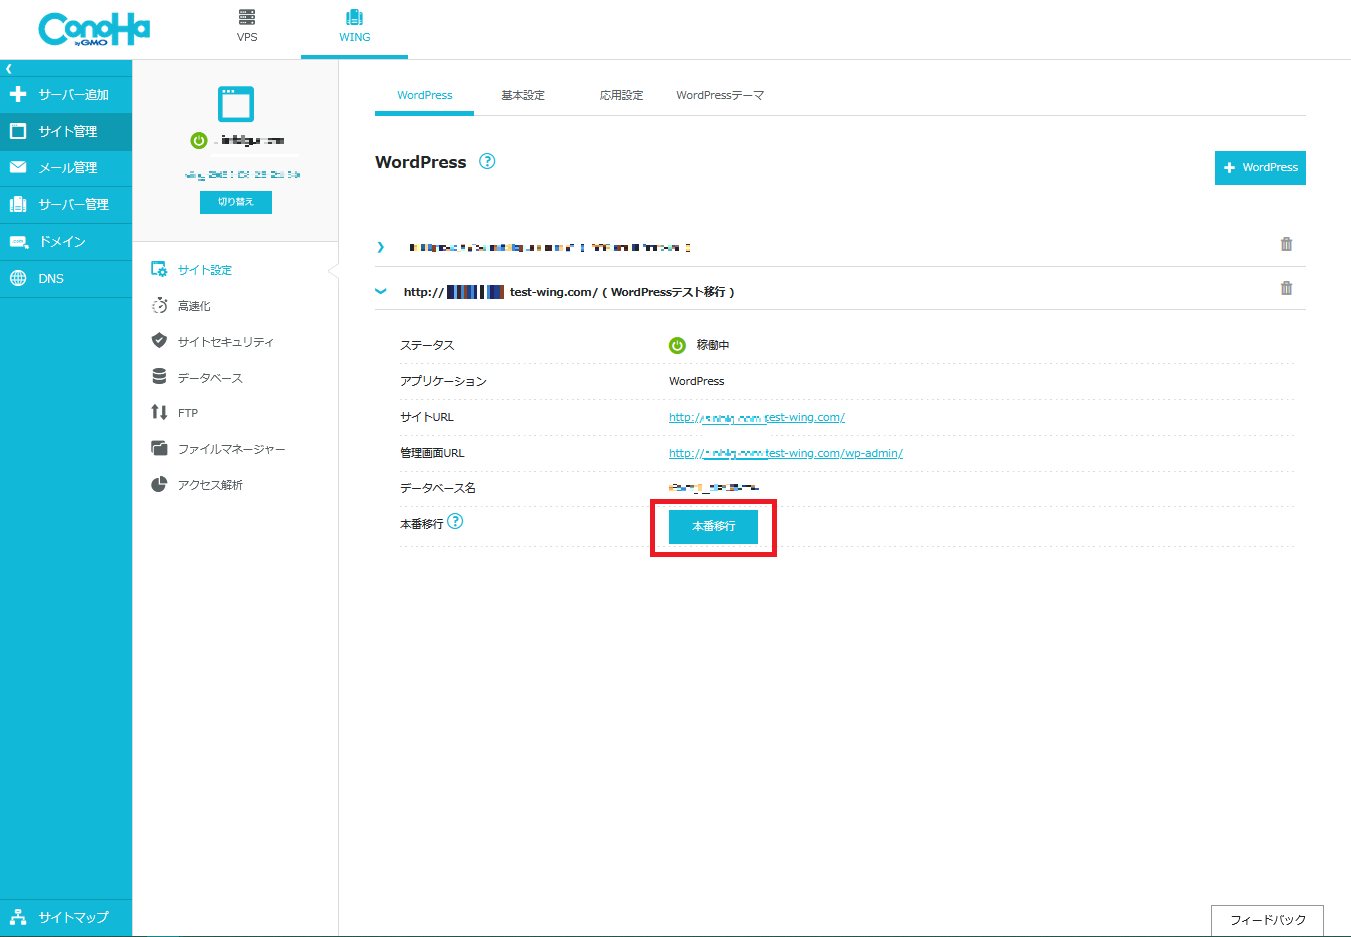This screenshot has width=1351, height=937.
Task: Open ドメイン in the sidebar
Action: pos(66,242)
